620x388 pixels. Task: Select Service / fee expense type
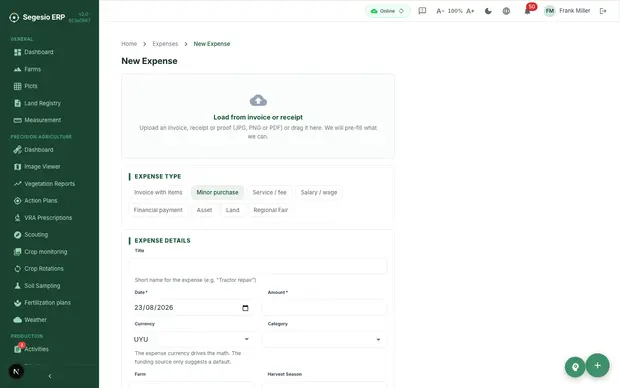tap(270, 193)
